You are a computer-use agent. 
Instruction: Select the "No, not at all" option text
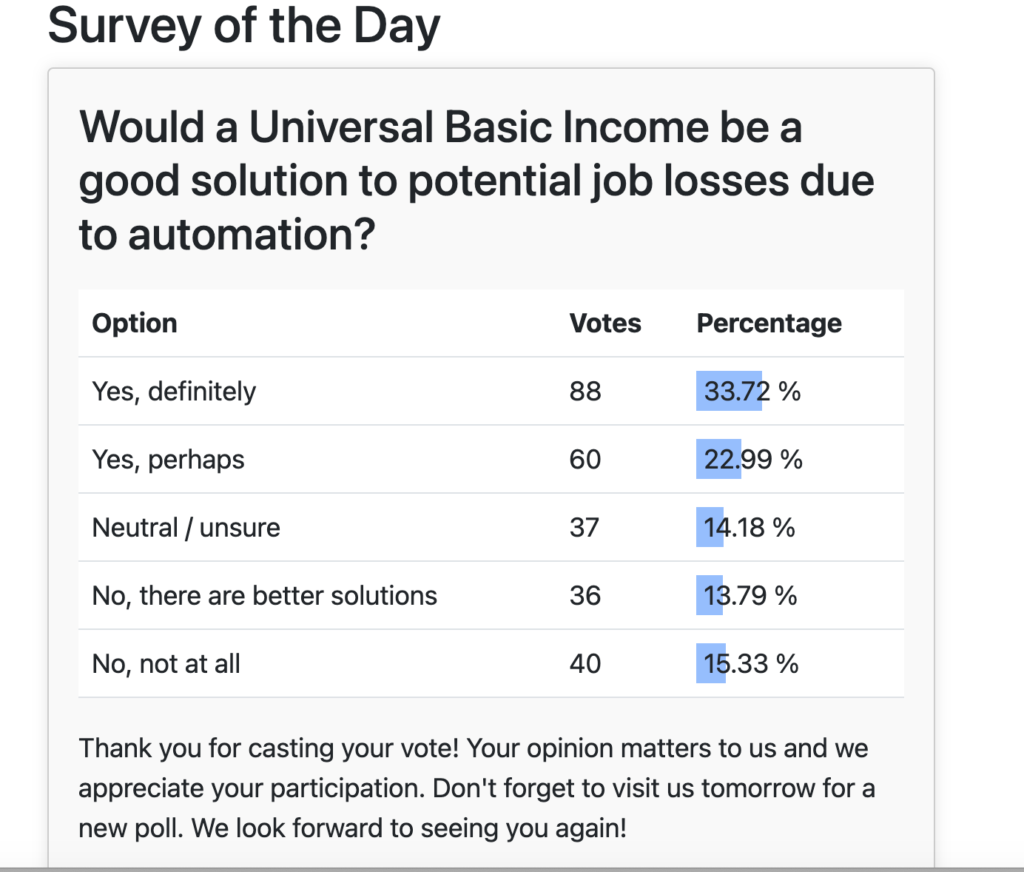point(166,663)
